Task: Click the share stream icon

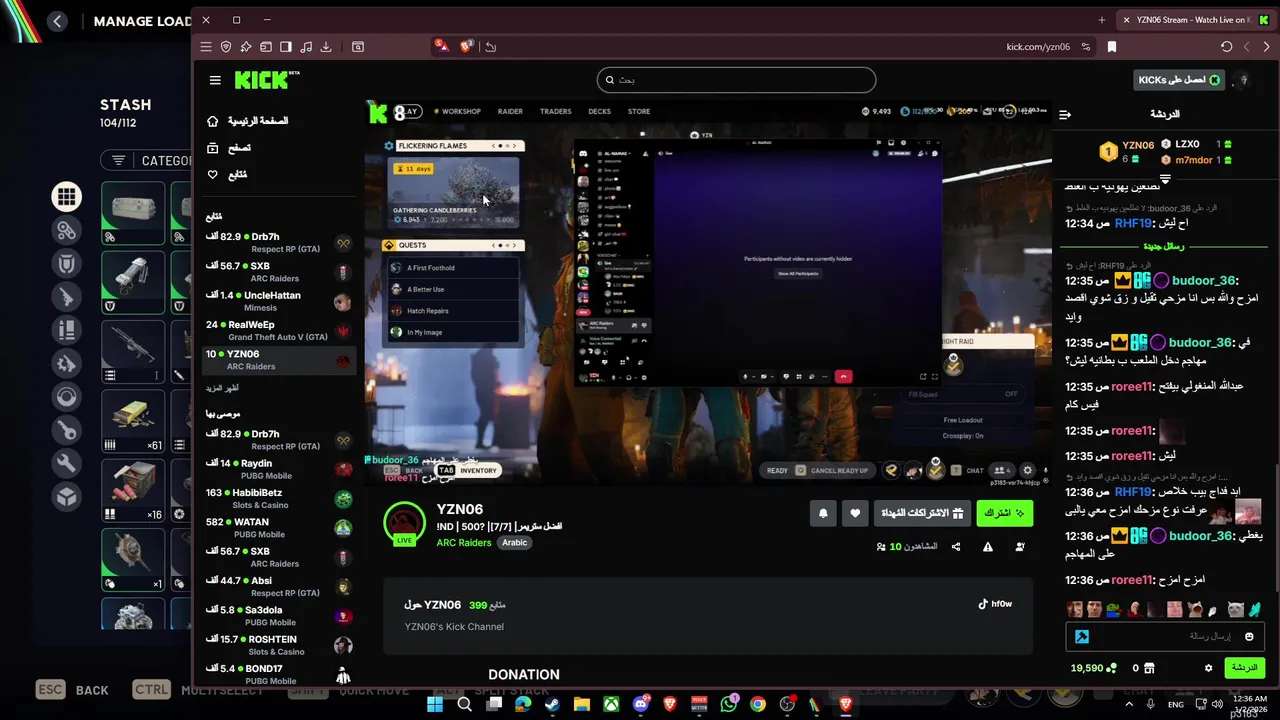Action: coord(956,547)
